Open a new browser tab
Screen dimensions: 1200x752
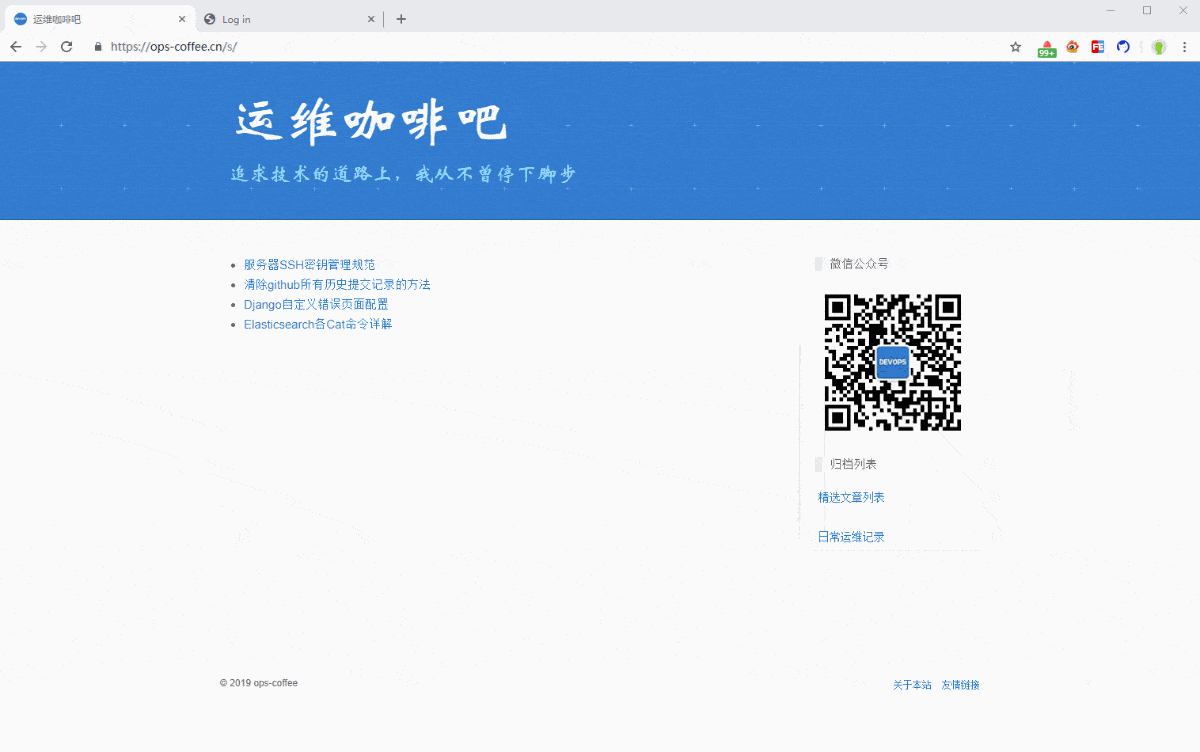401,19
